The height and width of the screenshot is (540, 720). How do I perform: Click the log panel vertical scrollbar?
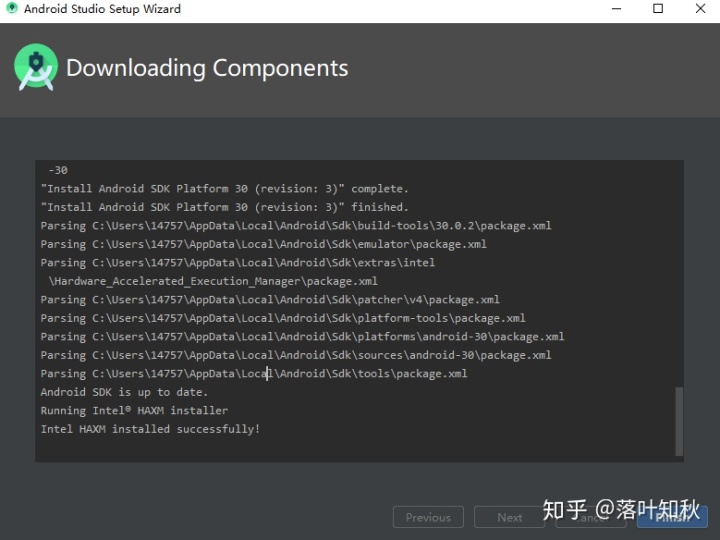tap(679, 421)
